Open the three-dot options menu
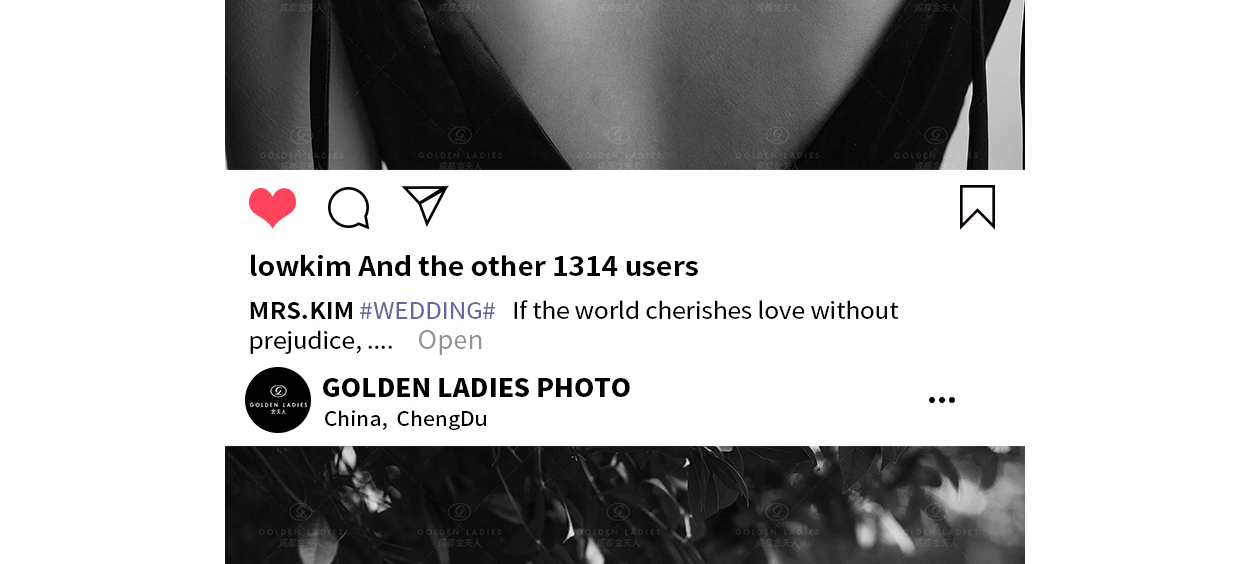The image size is (1250, 564). coord(941,400)
